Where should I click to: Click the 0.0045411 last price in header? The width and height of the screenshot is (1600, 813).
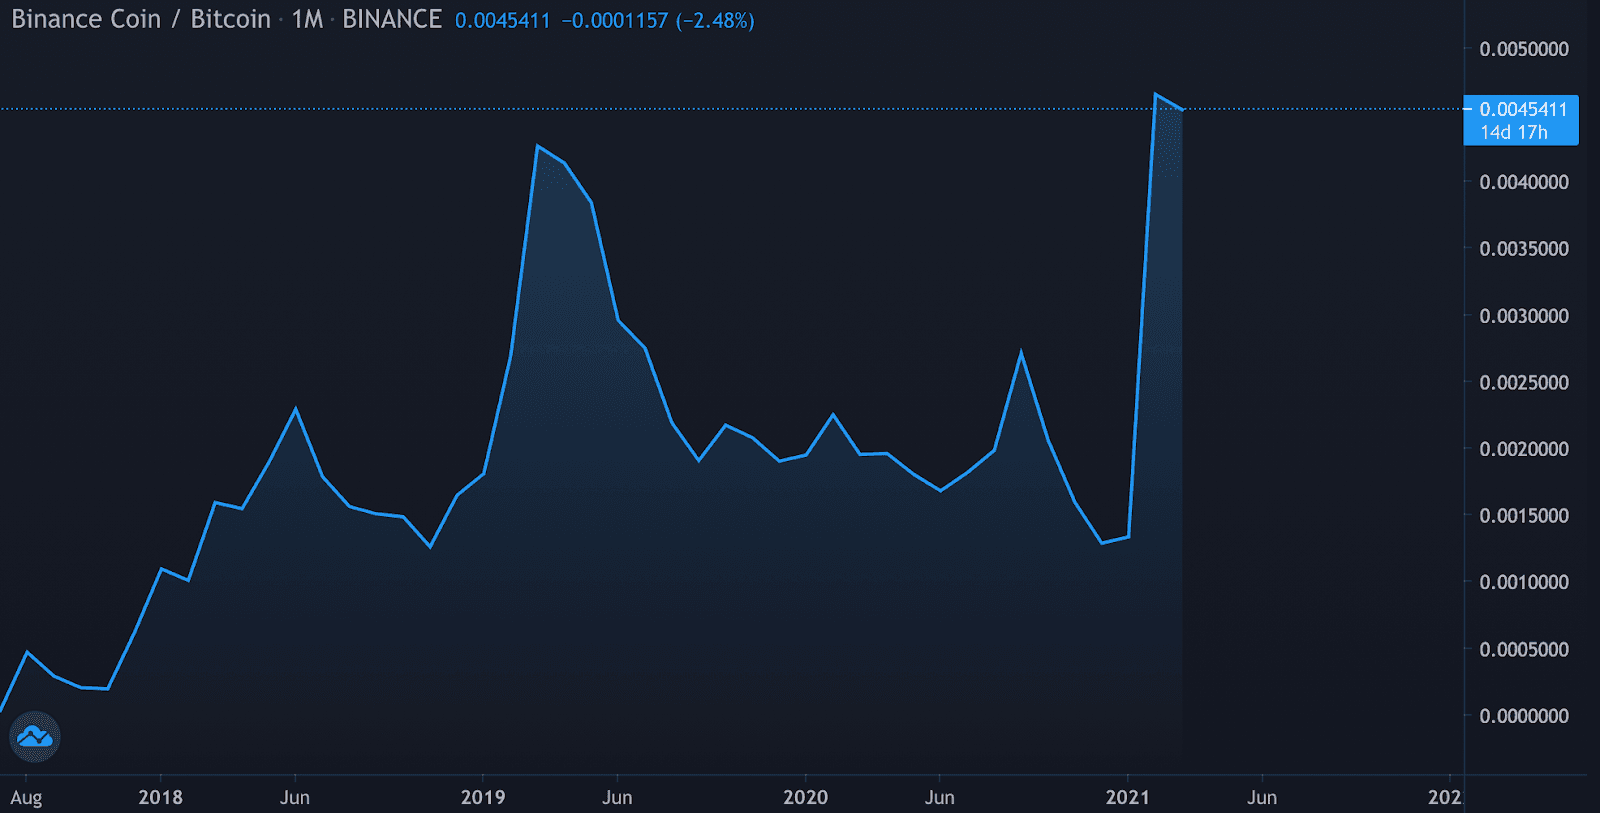tap(502, 21)
